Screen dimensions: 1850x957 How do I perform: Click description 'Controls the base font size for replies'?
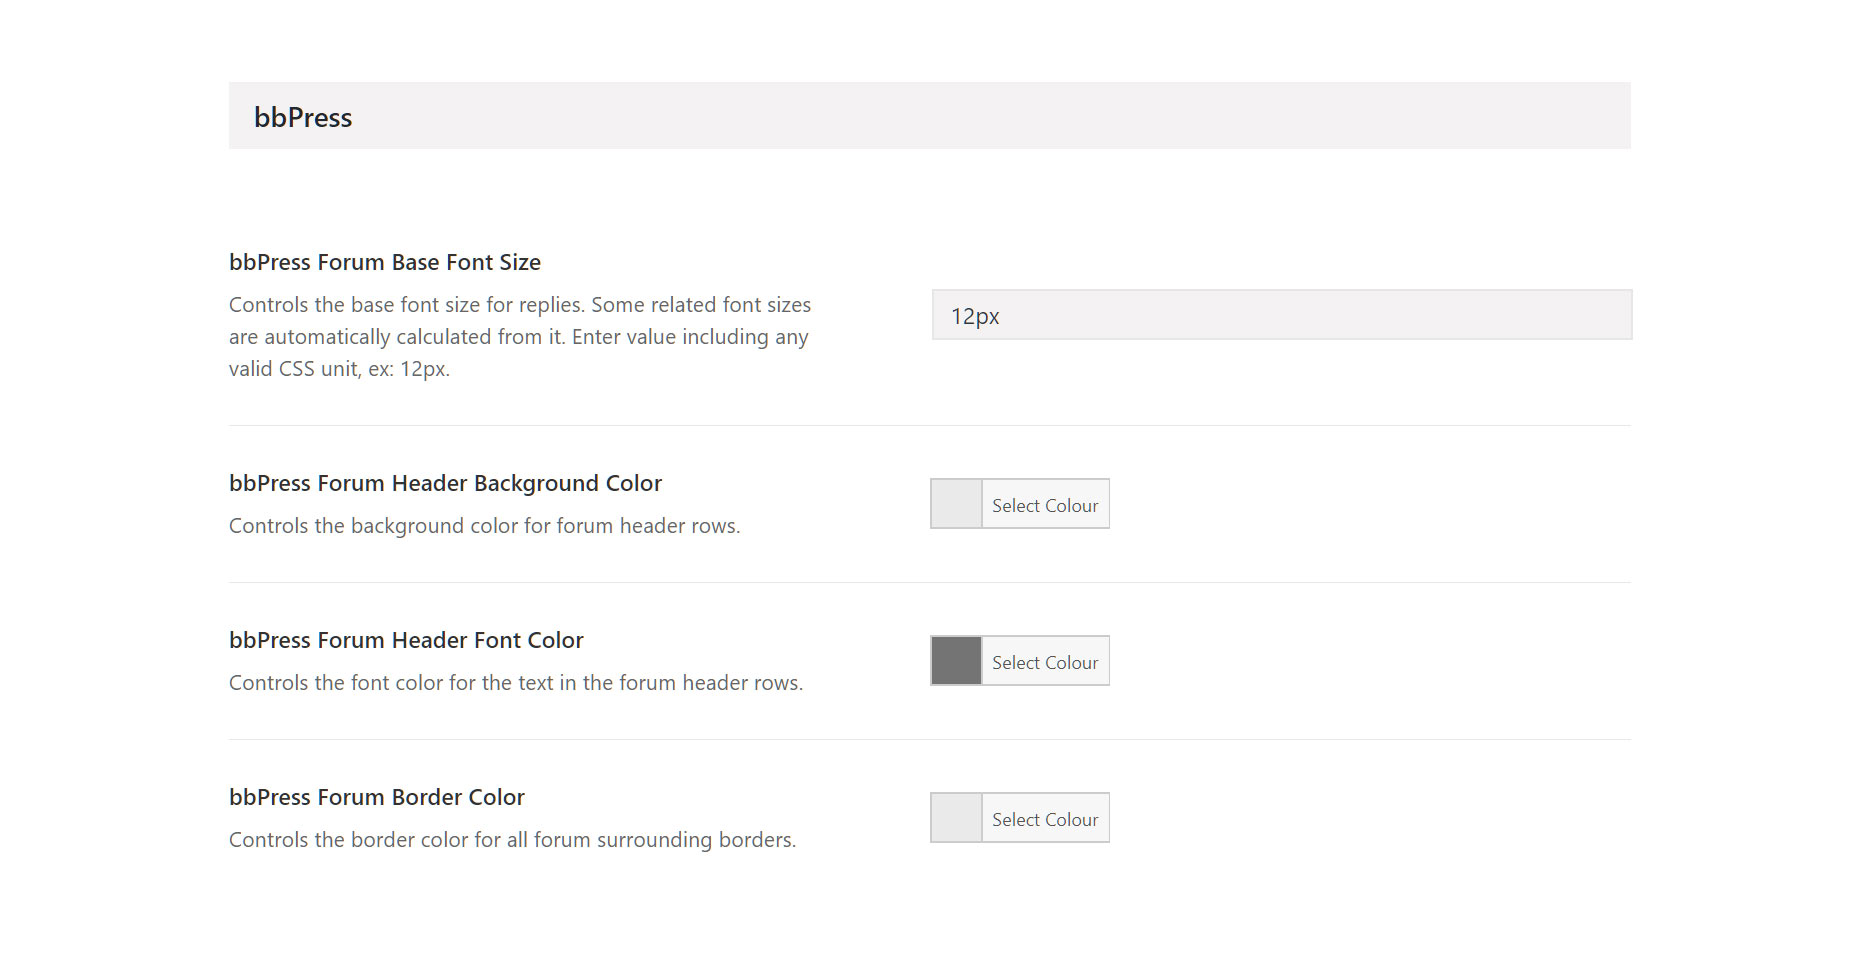coord(408,305)
